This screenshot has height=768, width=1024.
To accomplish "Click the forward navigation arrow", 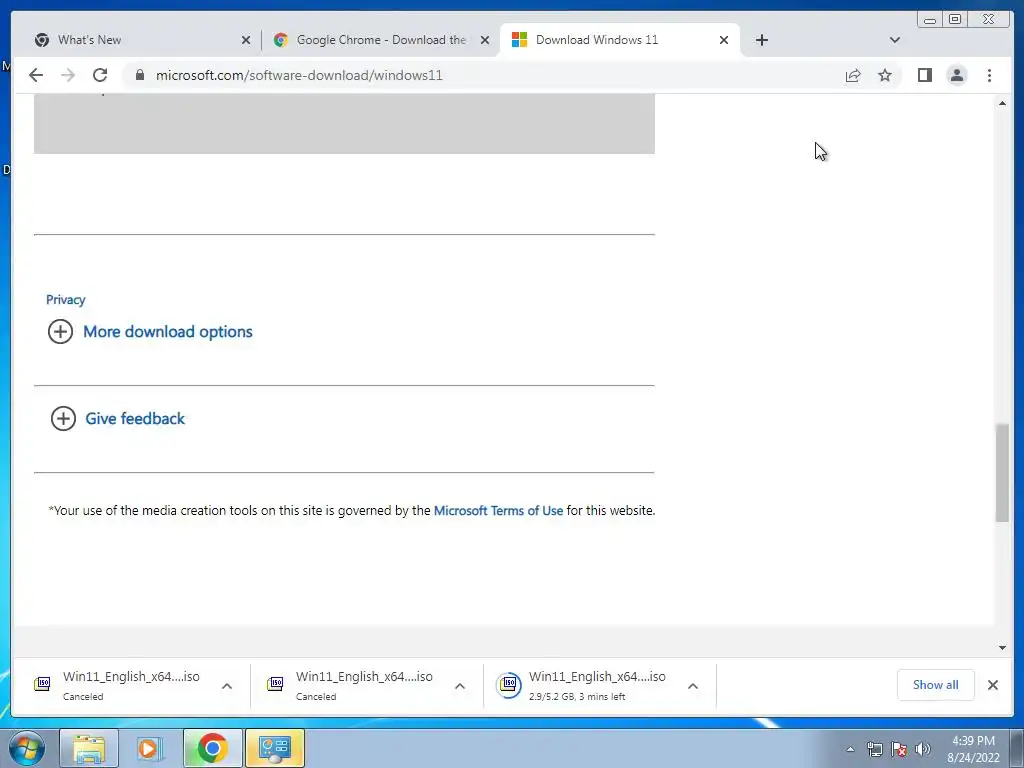I will (x=68, y=75).
